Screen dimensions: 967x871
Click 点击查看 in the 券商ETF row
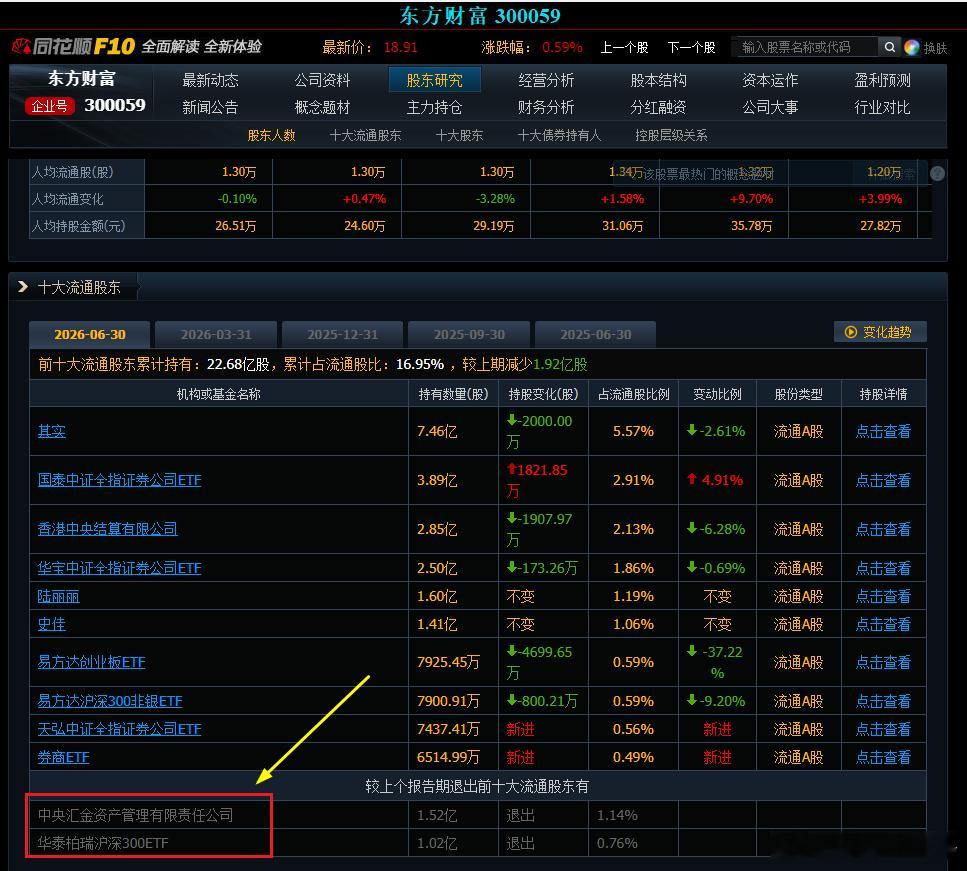coord(883,757)
